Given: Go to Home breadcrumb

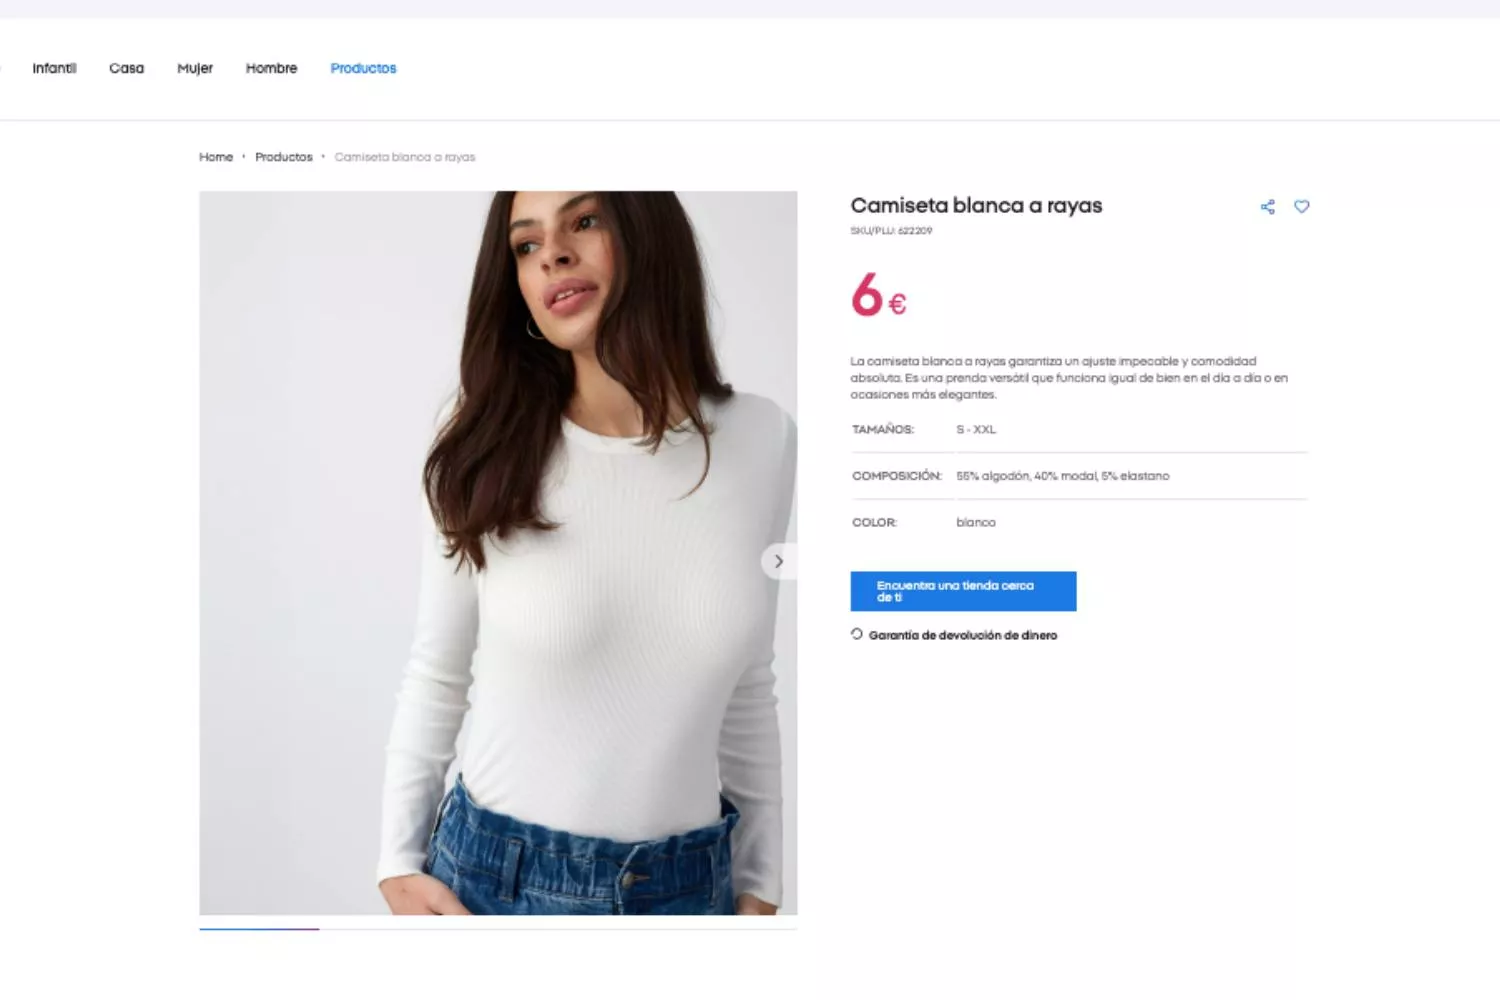Looking at the screenshot, I should [216, 157].
